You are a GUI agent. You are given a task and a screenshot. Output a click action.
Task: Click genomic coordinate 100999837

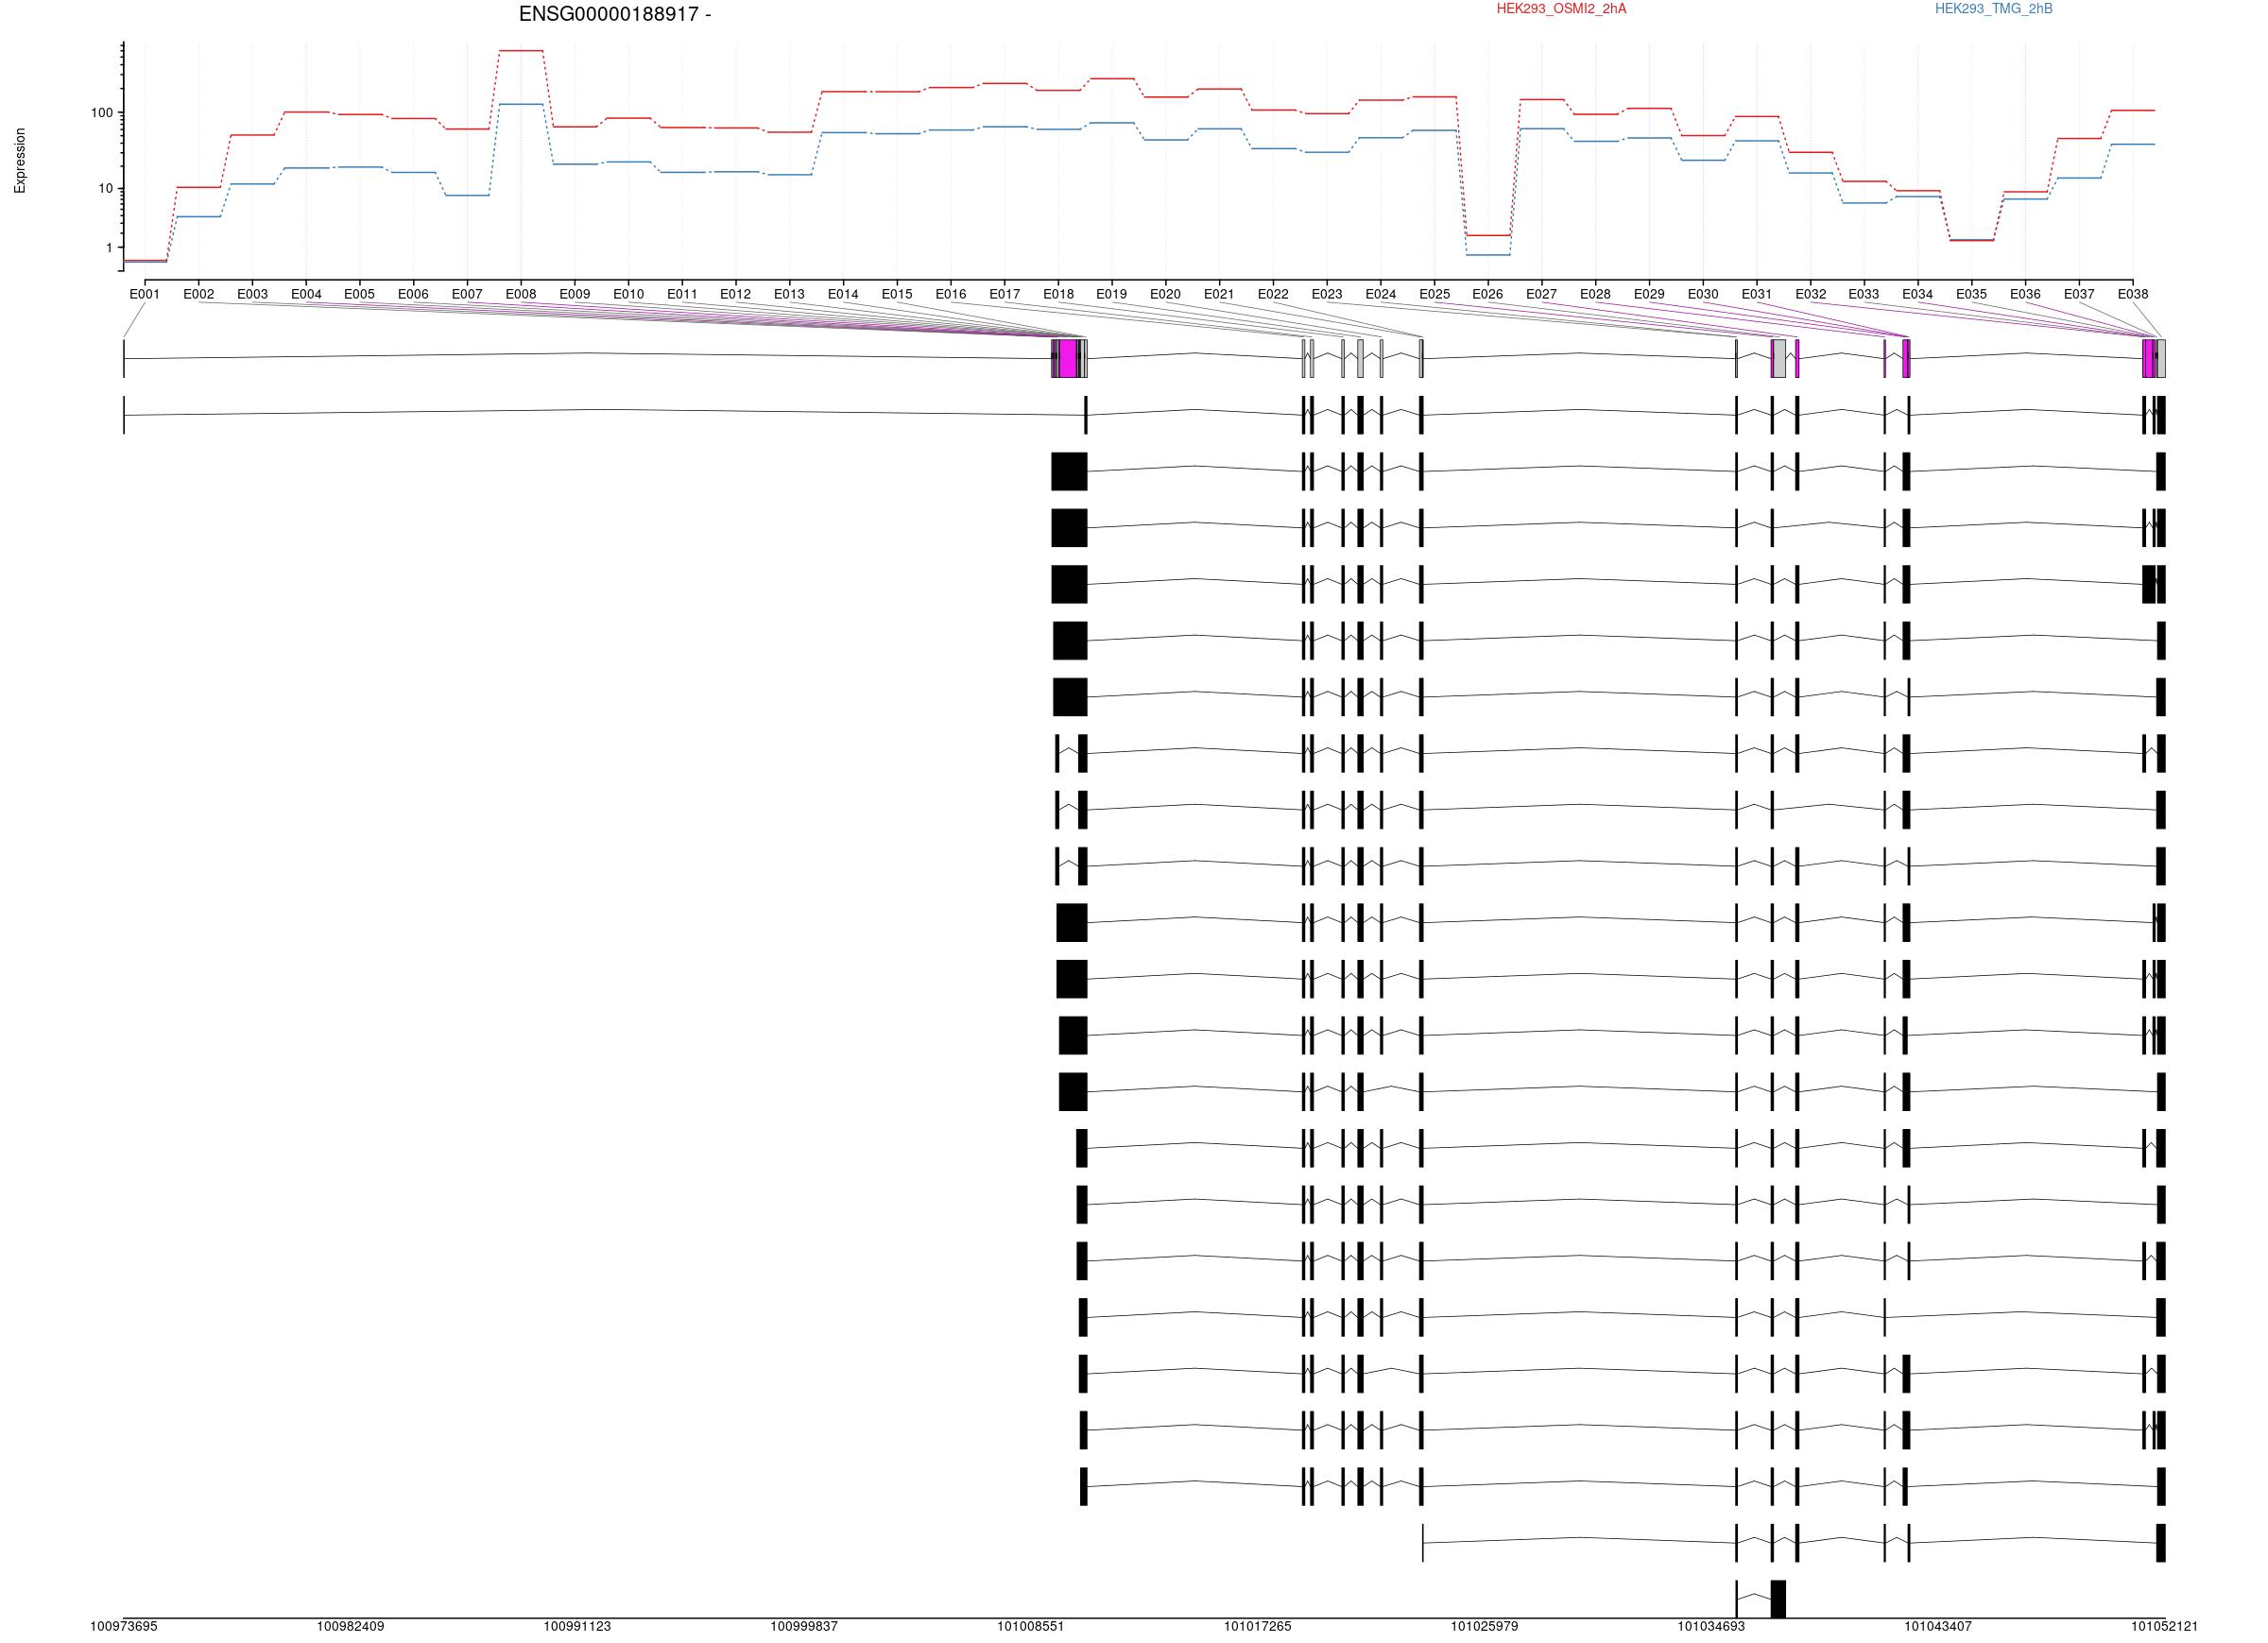click(804, 1626)
